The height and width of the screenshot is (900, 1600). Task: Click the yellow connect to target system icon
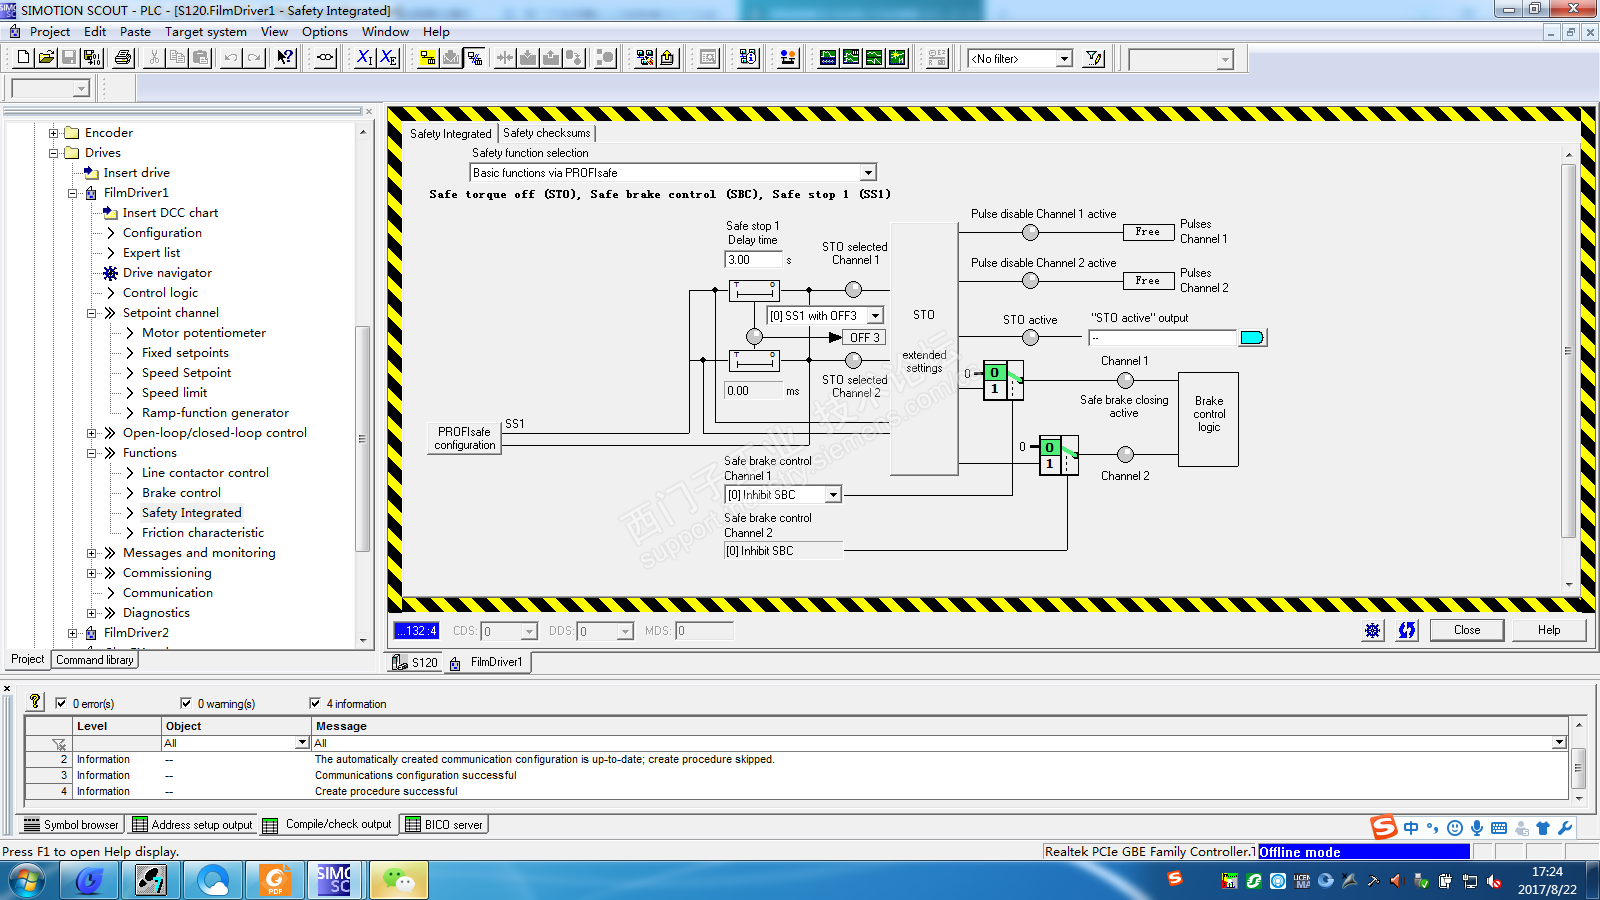428,58
